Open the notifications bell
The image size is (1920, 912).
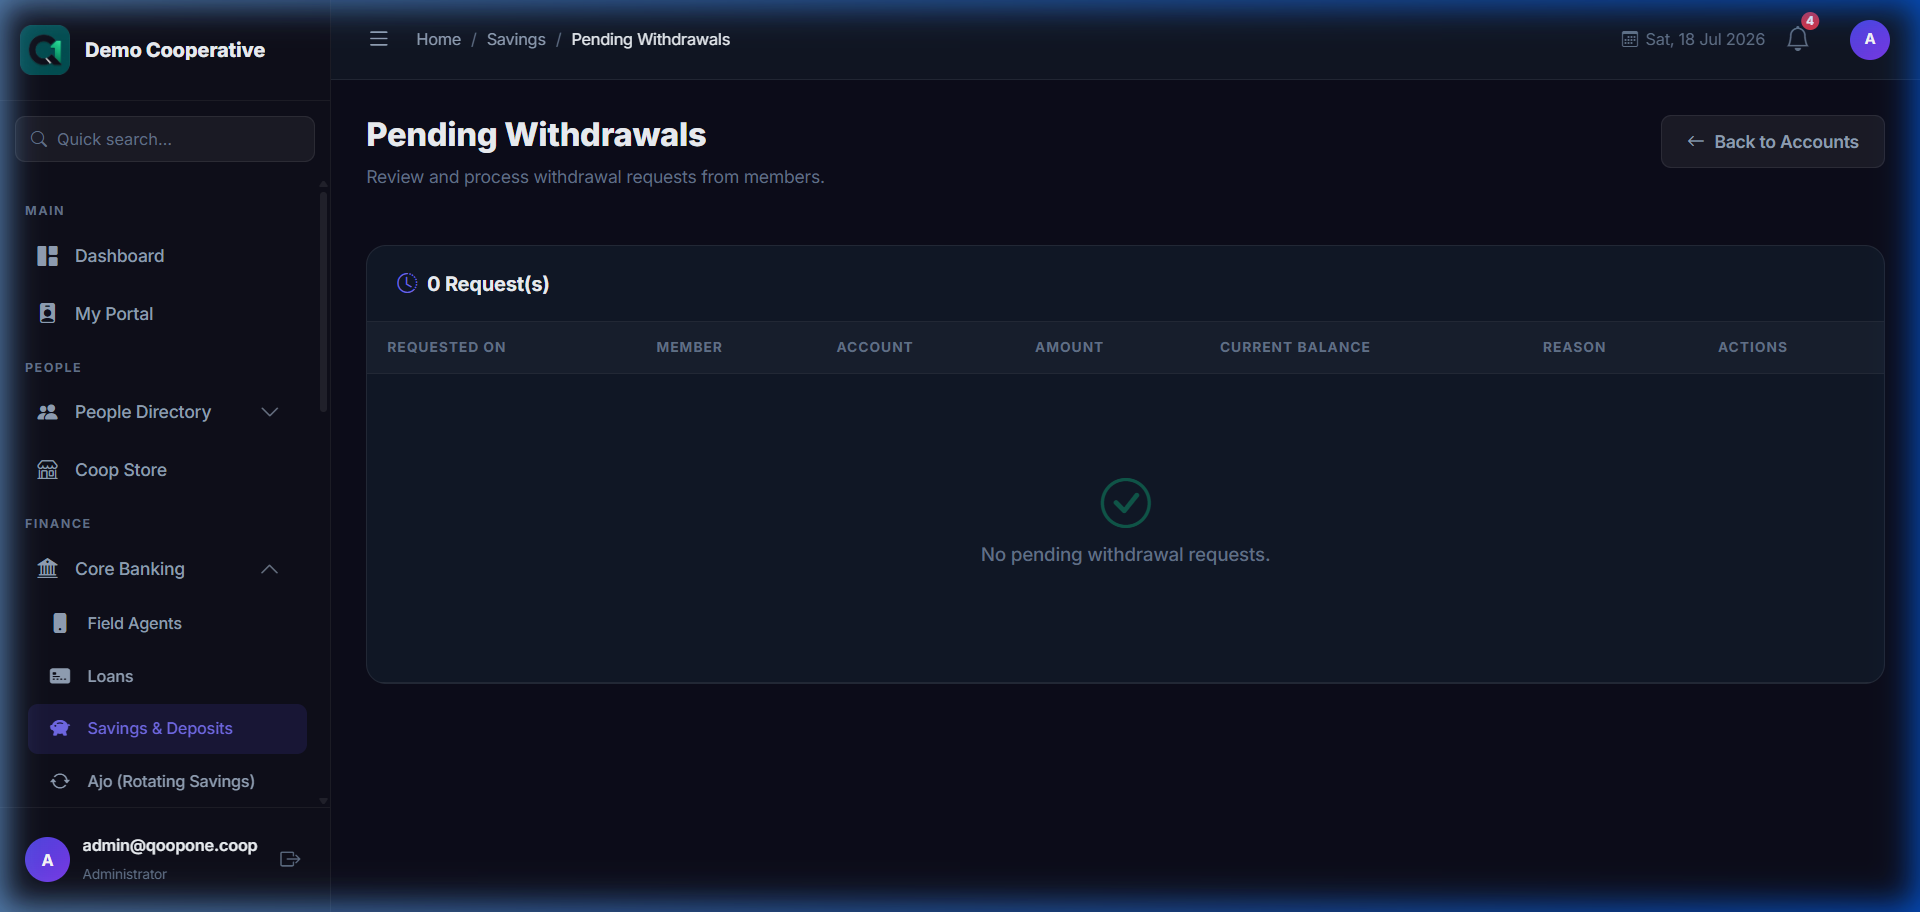click(x=1797, y=40)
